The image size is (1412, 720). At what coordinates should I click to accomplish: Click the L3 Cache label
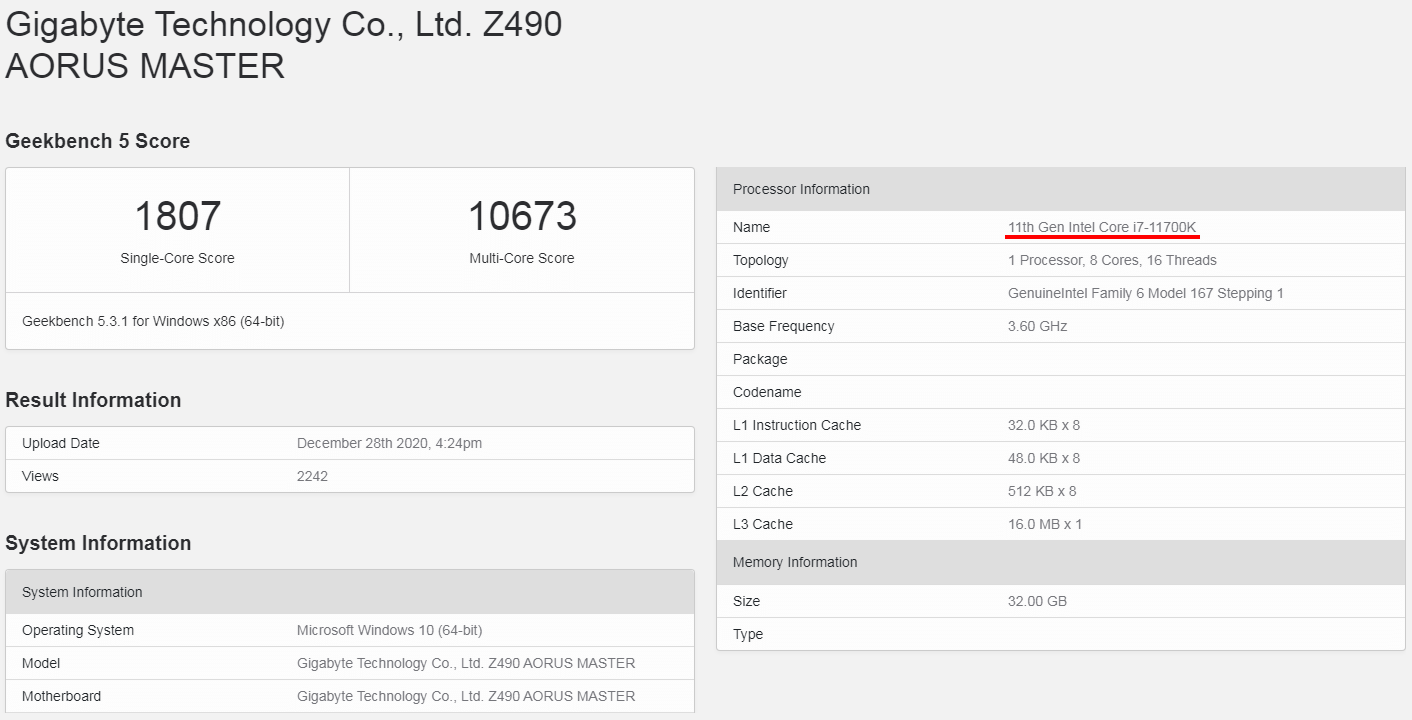[x=763, y=524]
